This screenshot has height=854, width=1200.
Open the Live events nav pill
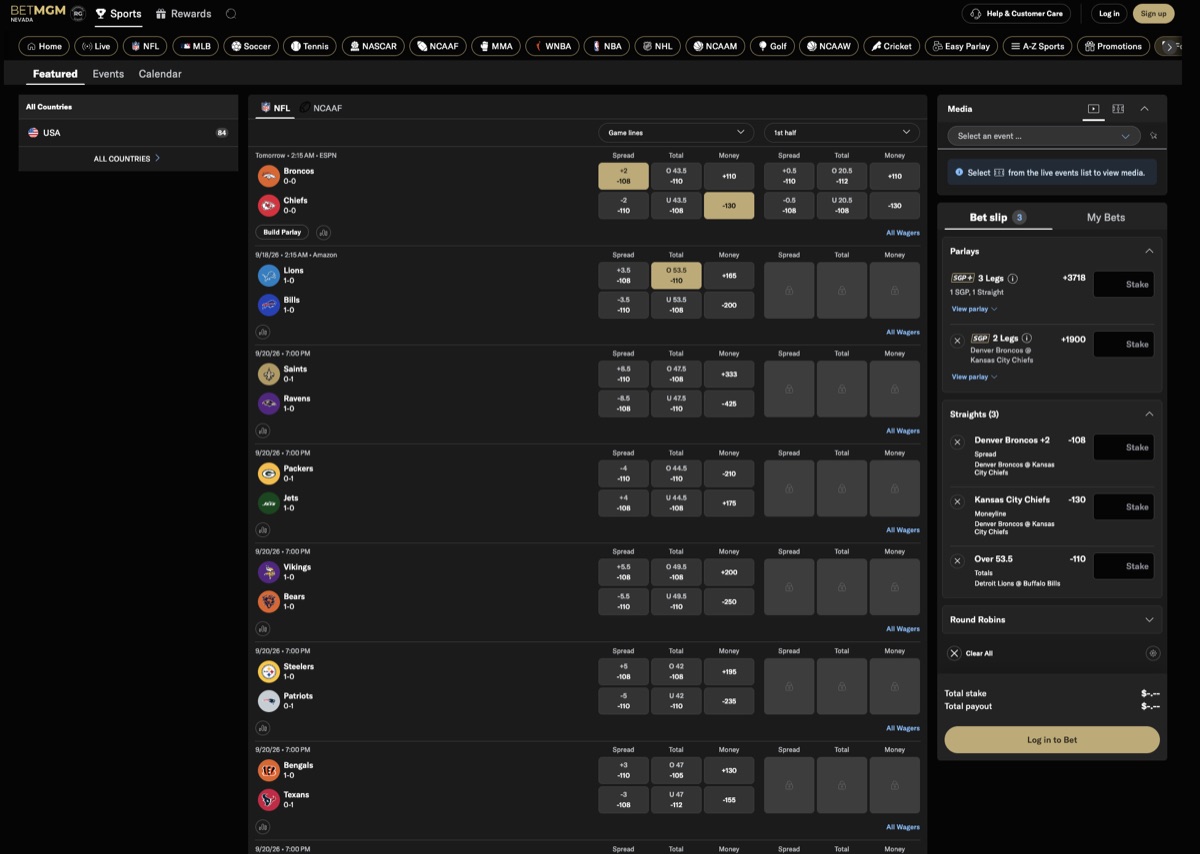click(96, 46)
